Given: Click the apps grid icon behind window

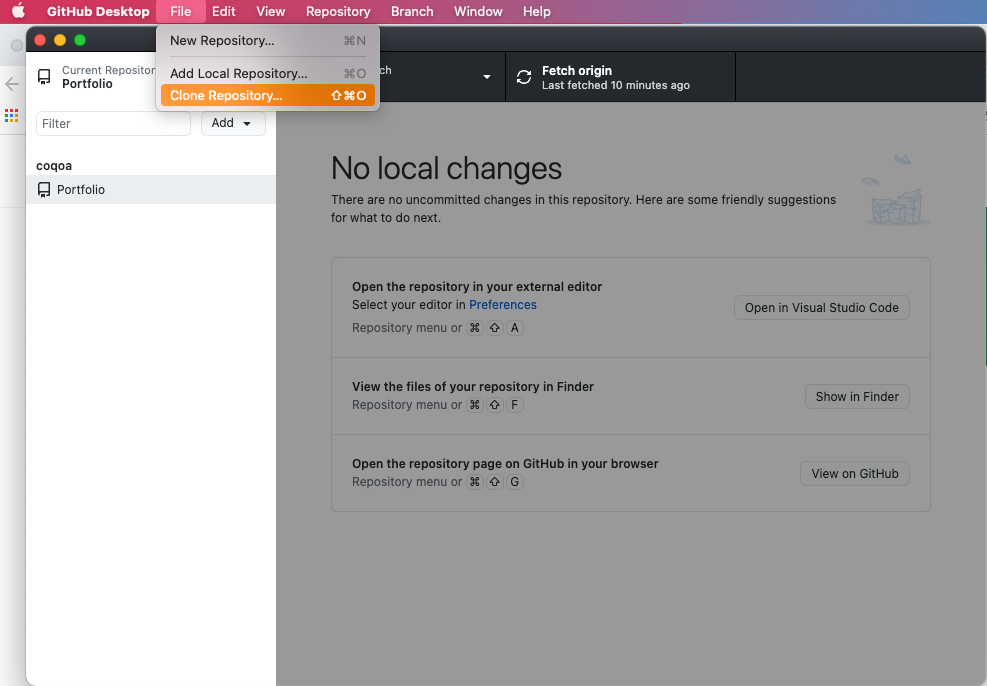Looking at the screenshot, I should click(x=11, y=115).
